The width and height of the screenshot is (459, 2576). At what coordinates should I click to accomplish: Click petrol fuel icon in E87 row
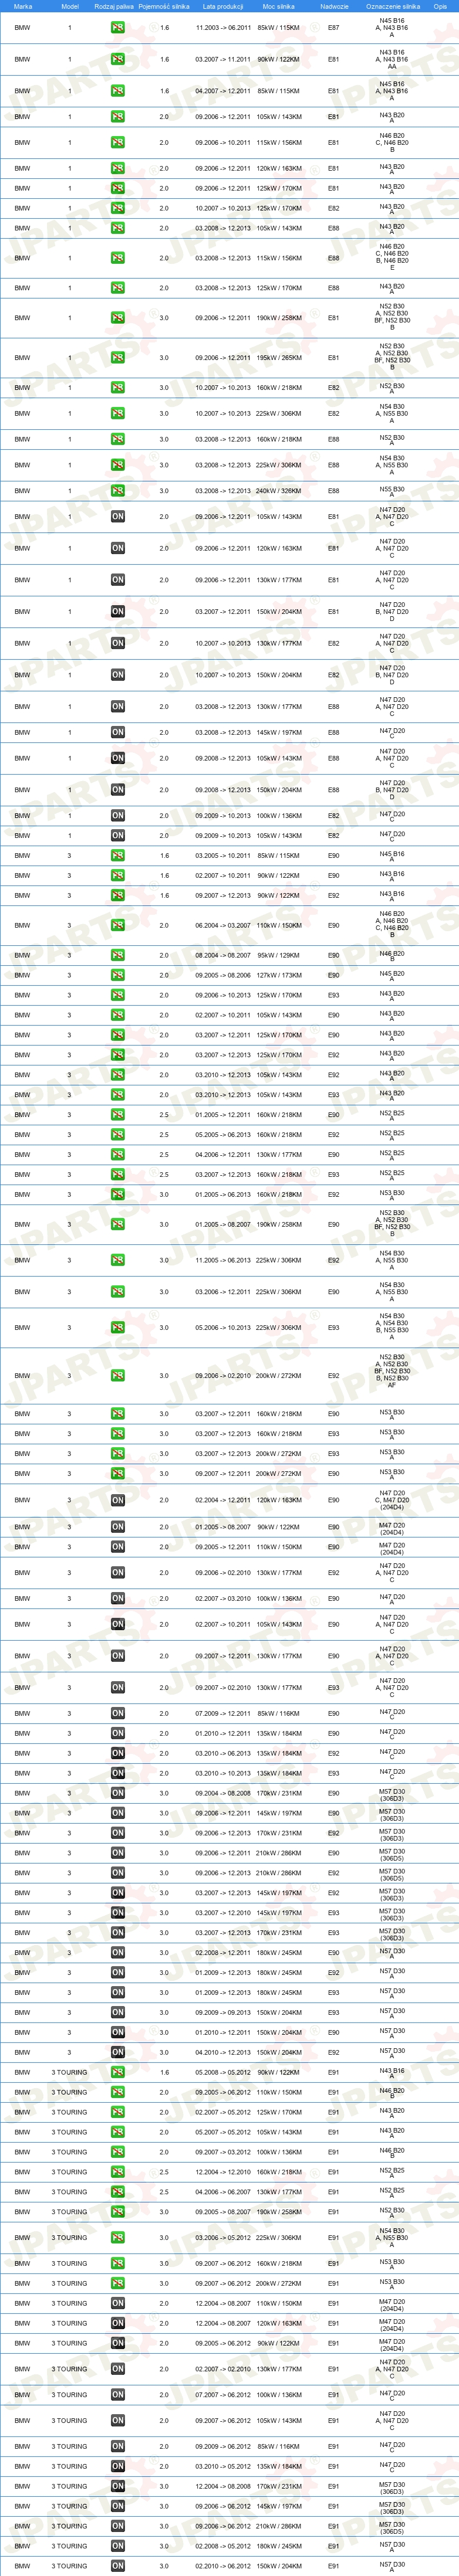(x=117, y=28)
